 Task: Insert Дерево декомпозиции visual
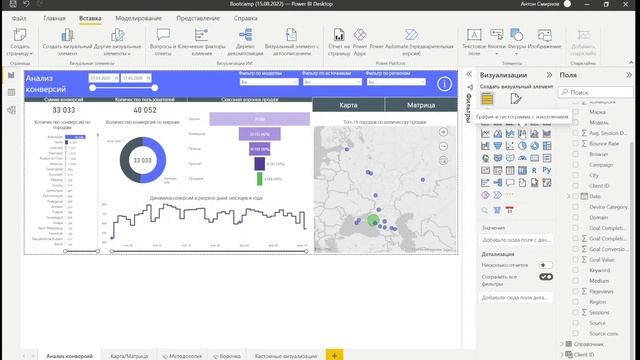coord(245,42)
